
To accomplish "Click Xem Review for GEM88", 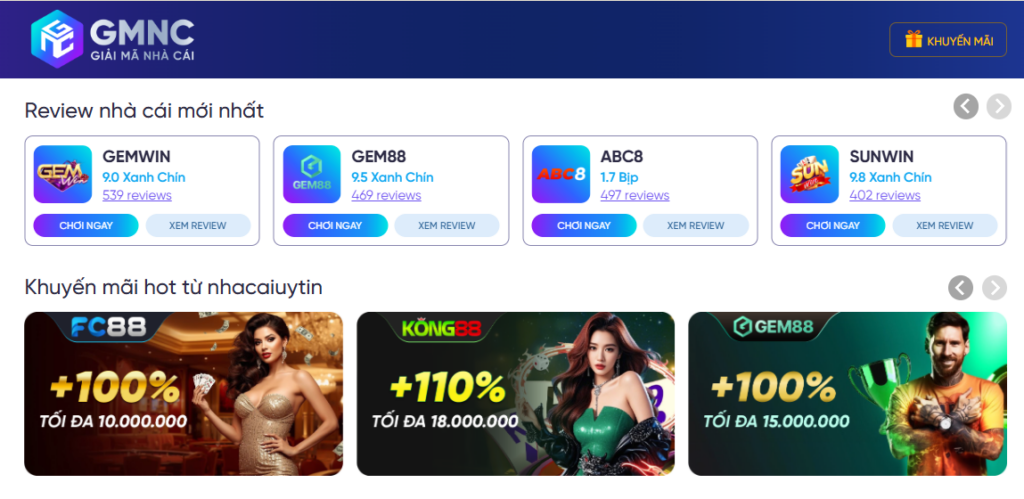I will coord(447,225).
